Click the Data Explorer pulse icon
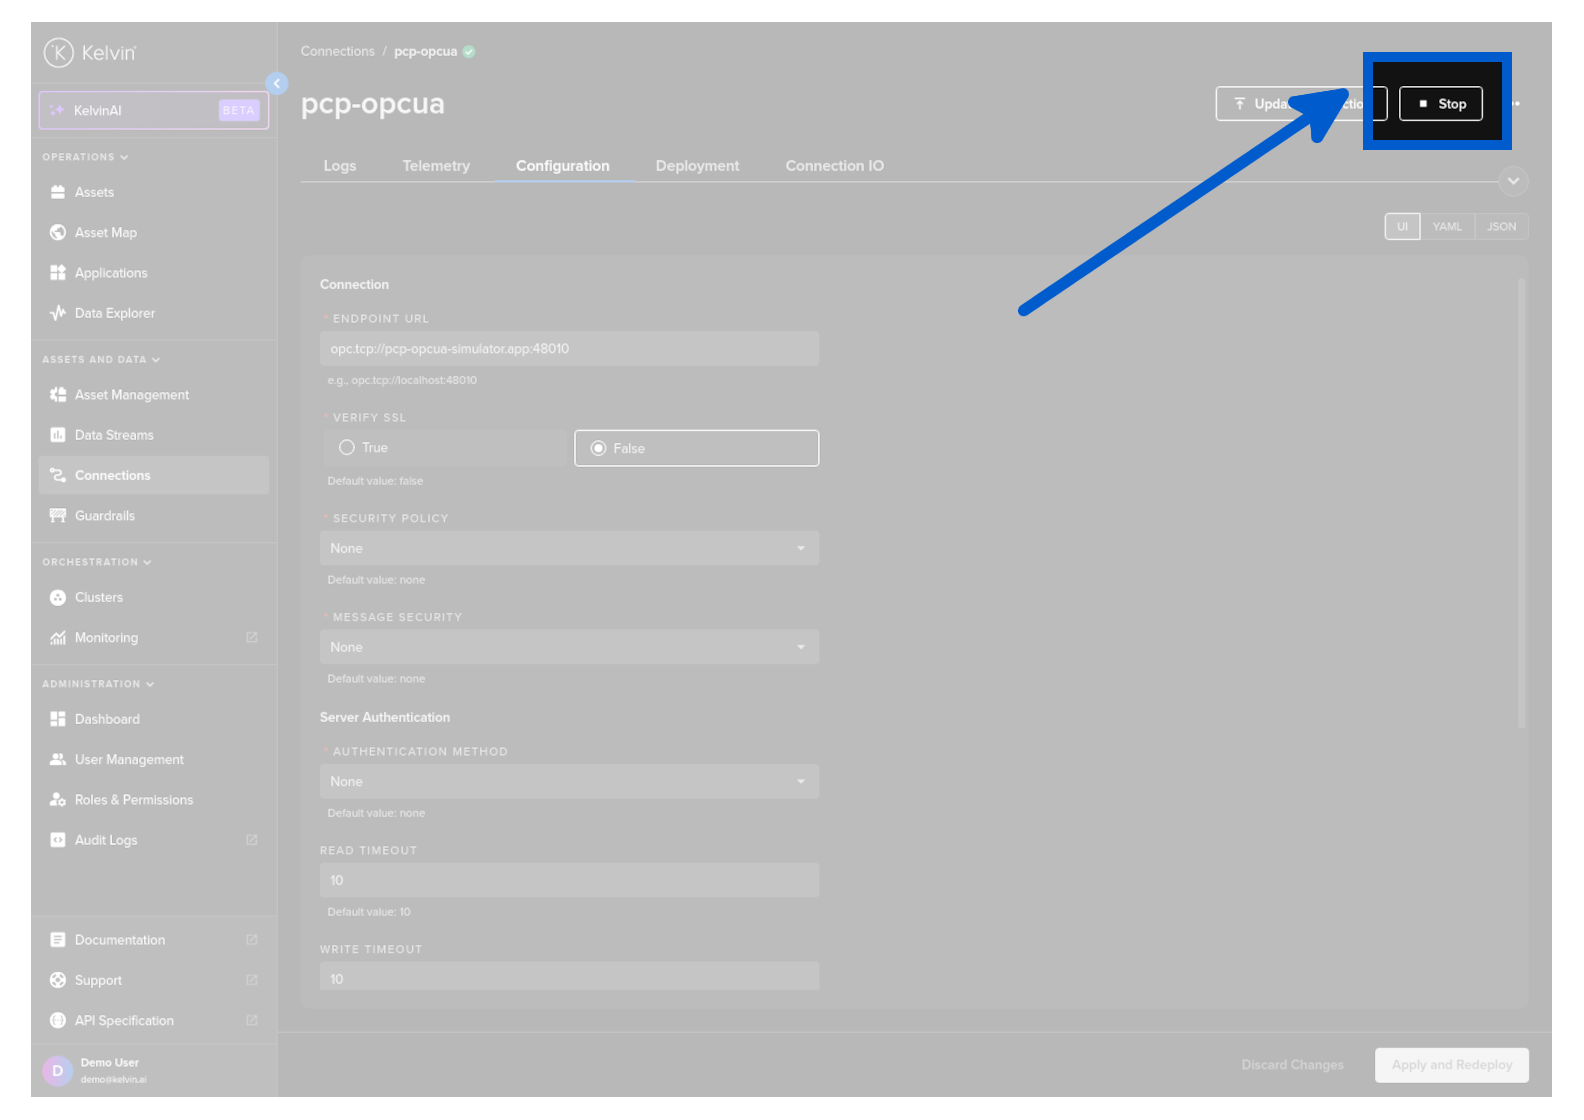 click(58, 313)
